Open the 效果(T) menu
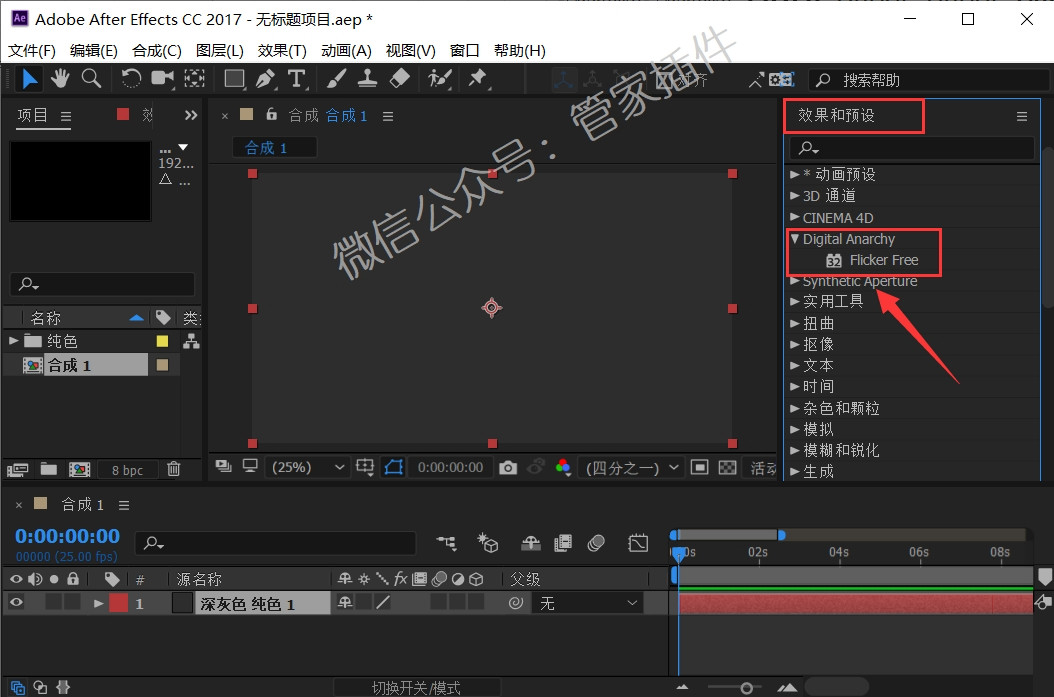The image size is (1054, 697). coord(282,50)
